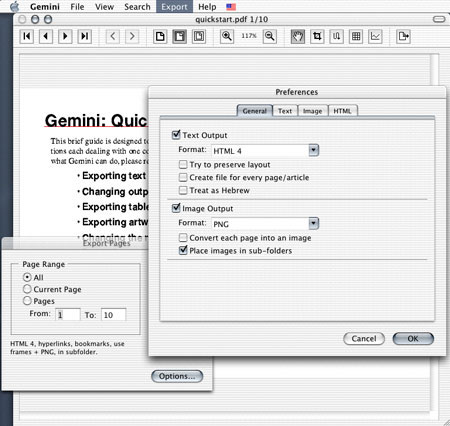This screenshot has width=450, height=426.
Task: Uncheck the Image Output checkbox
Action: [x=176, y=208]
